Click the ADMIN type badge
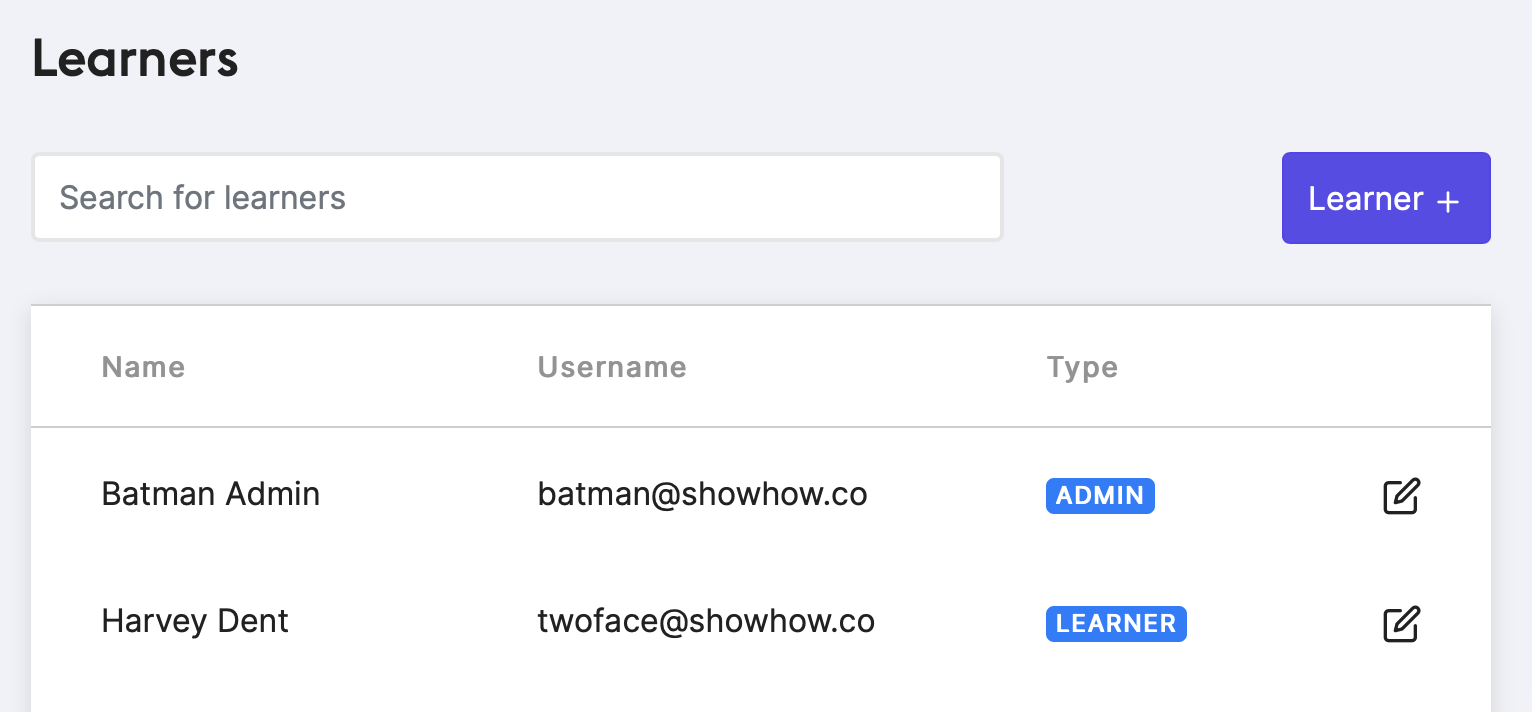The height and width of the screenshot is (712, 1532). tap(1100, 496)
